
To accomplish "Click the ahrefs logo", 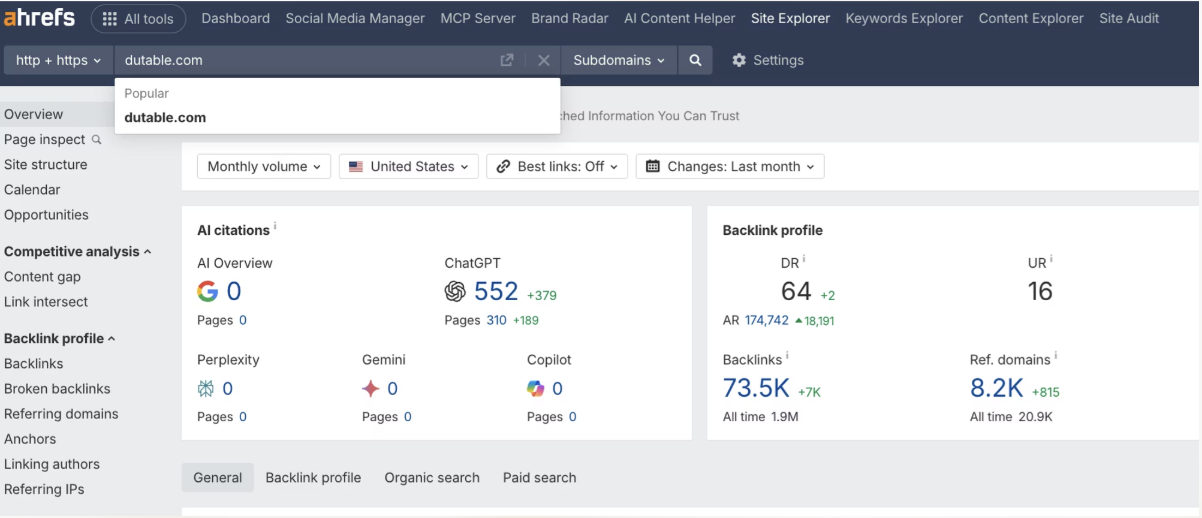I will 40,18.
